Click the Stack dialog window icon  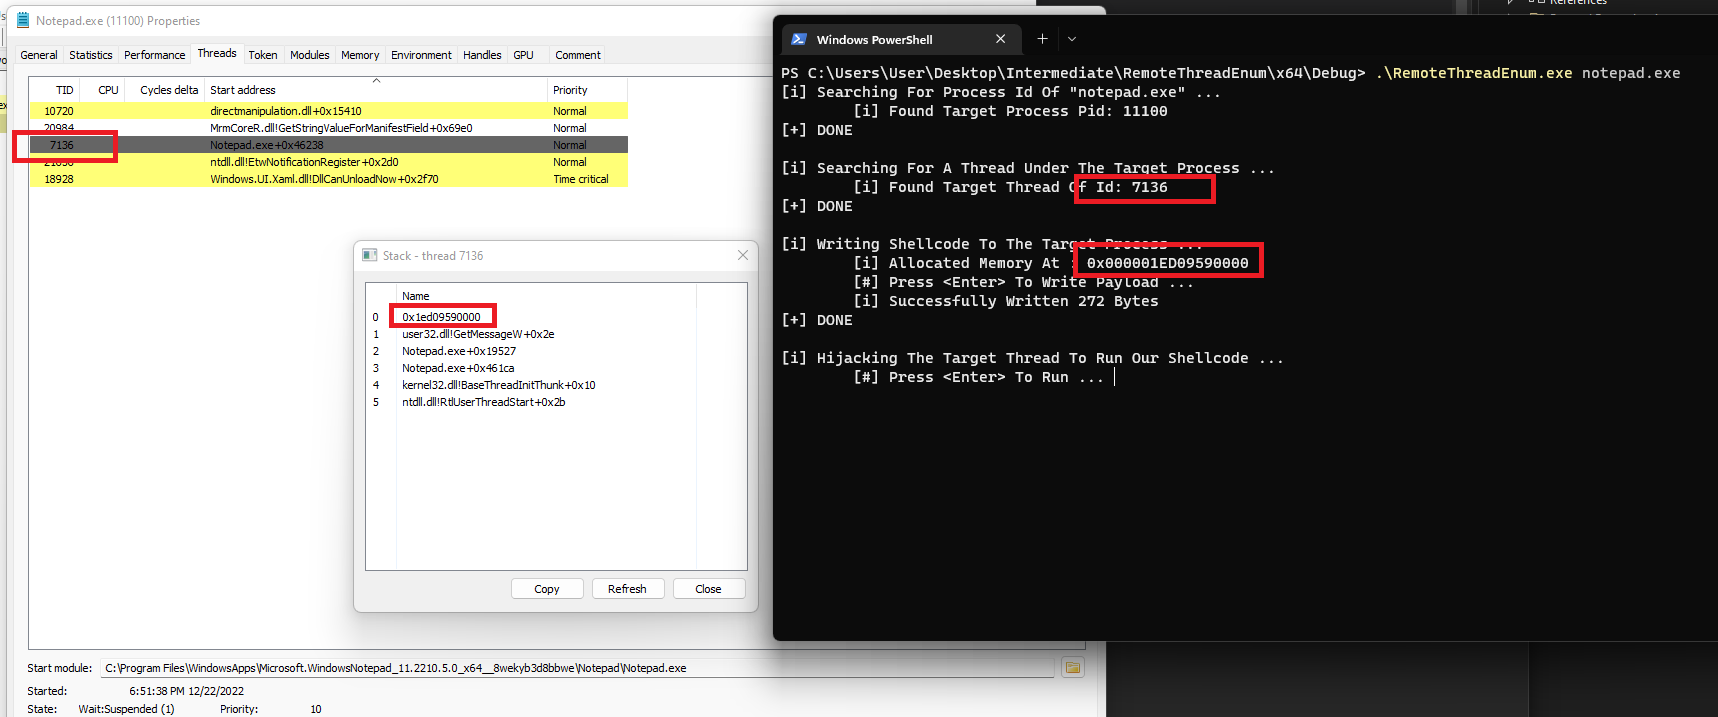coord(369,255)
